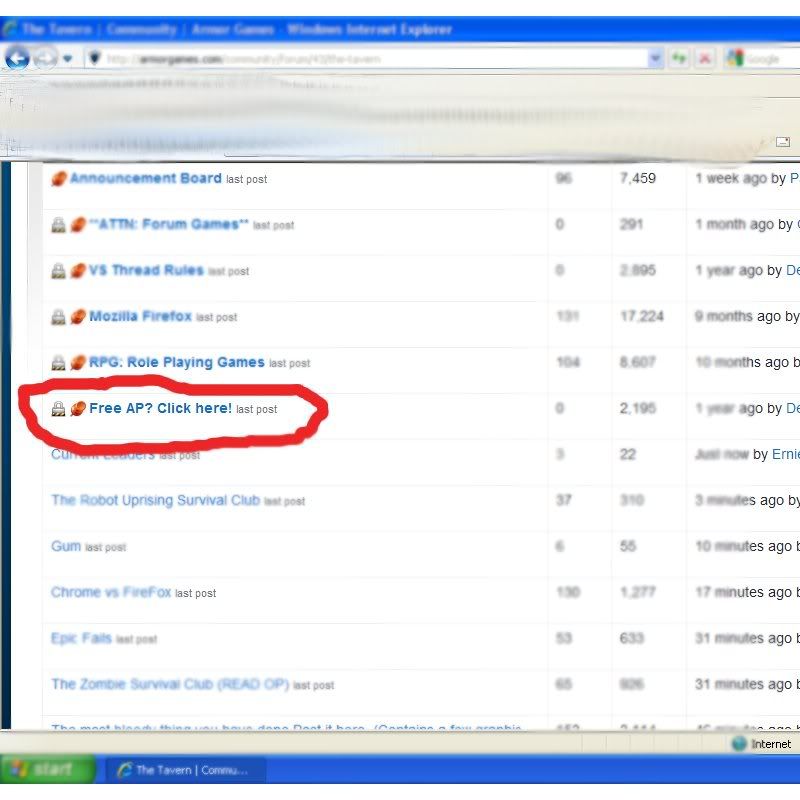Open the Epic Fails thread
Screen dimensions: 800x800
[81, 638]
